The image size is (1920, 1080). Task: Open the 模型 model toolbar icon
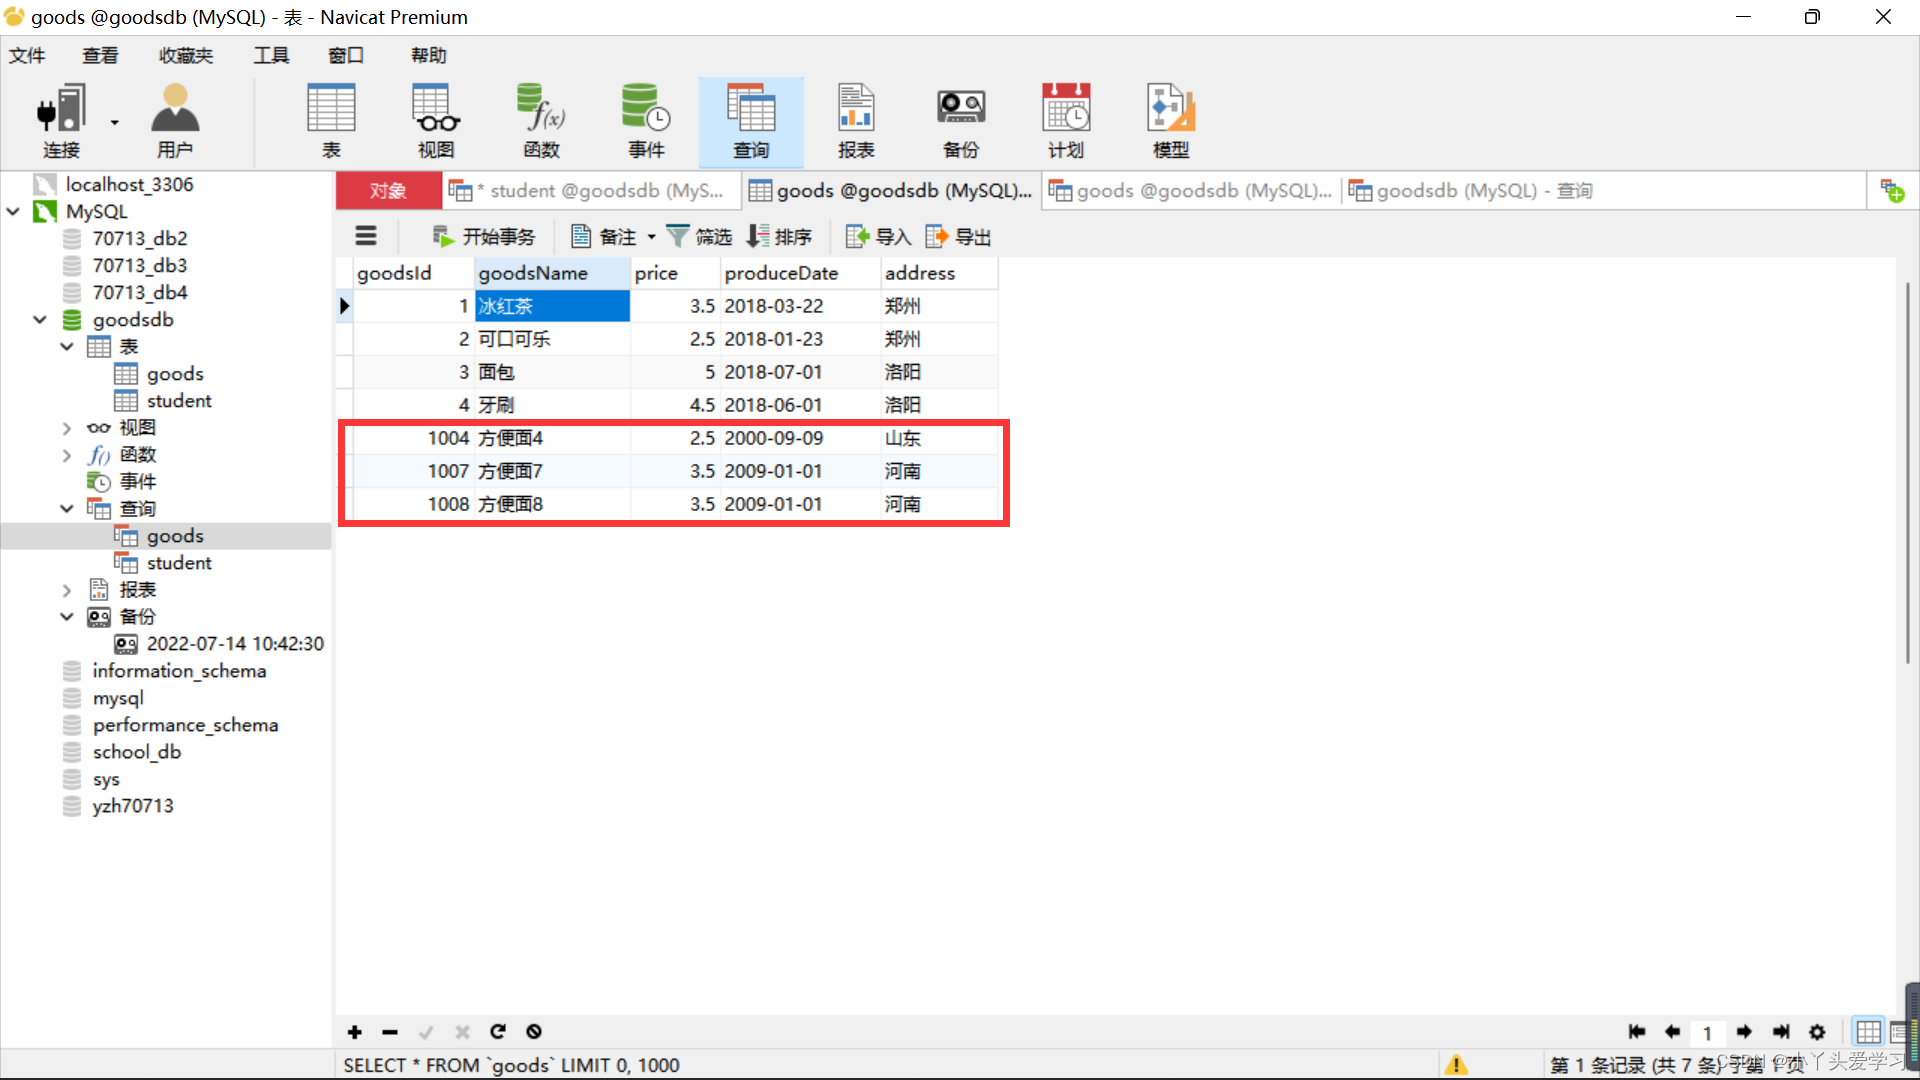1171,122
